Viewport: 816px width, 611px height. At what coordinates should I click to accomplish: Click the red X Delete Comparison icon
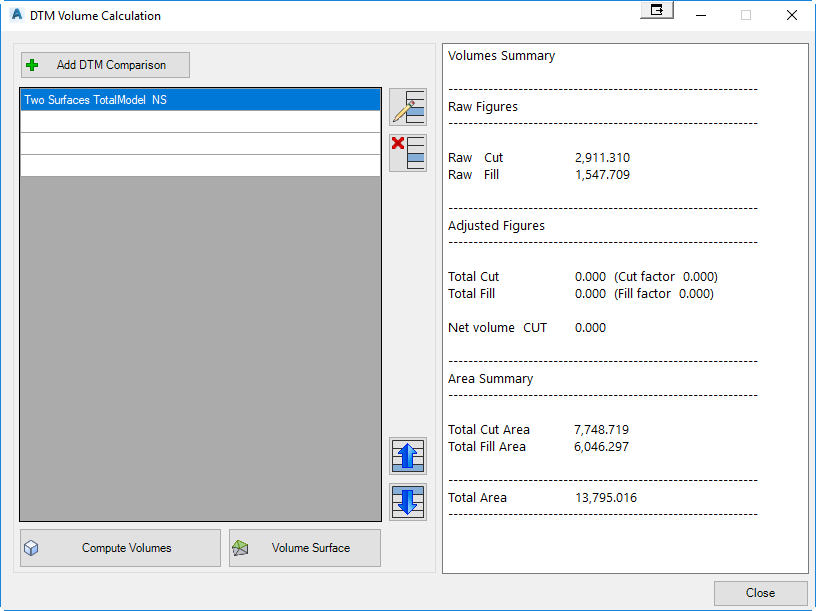[408, 152]
